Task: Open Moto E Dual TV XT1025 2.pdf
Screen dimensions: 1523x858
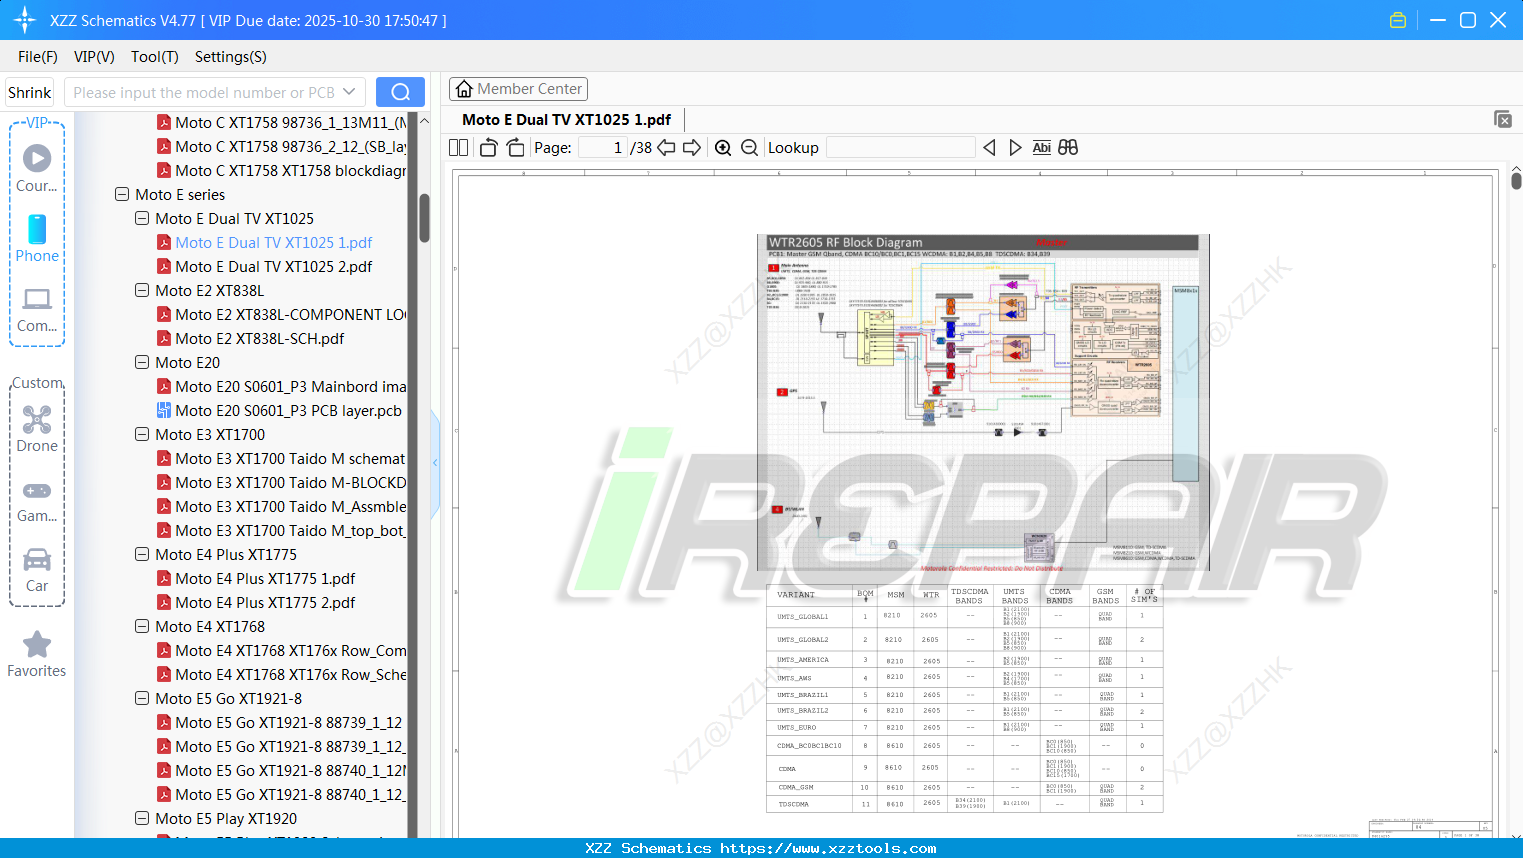Action: point(274,266)
